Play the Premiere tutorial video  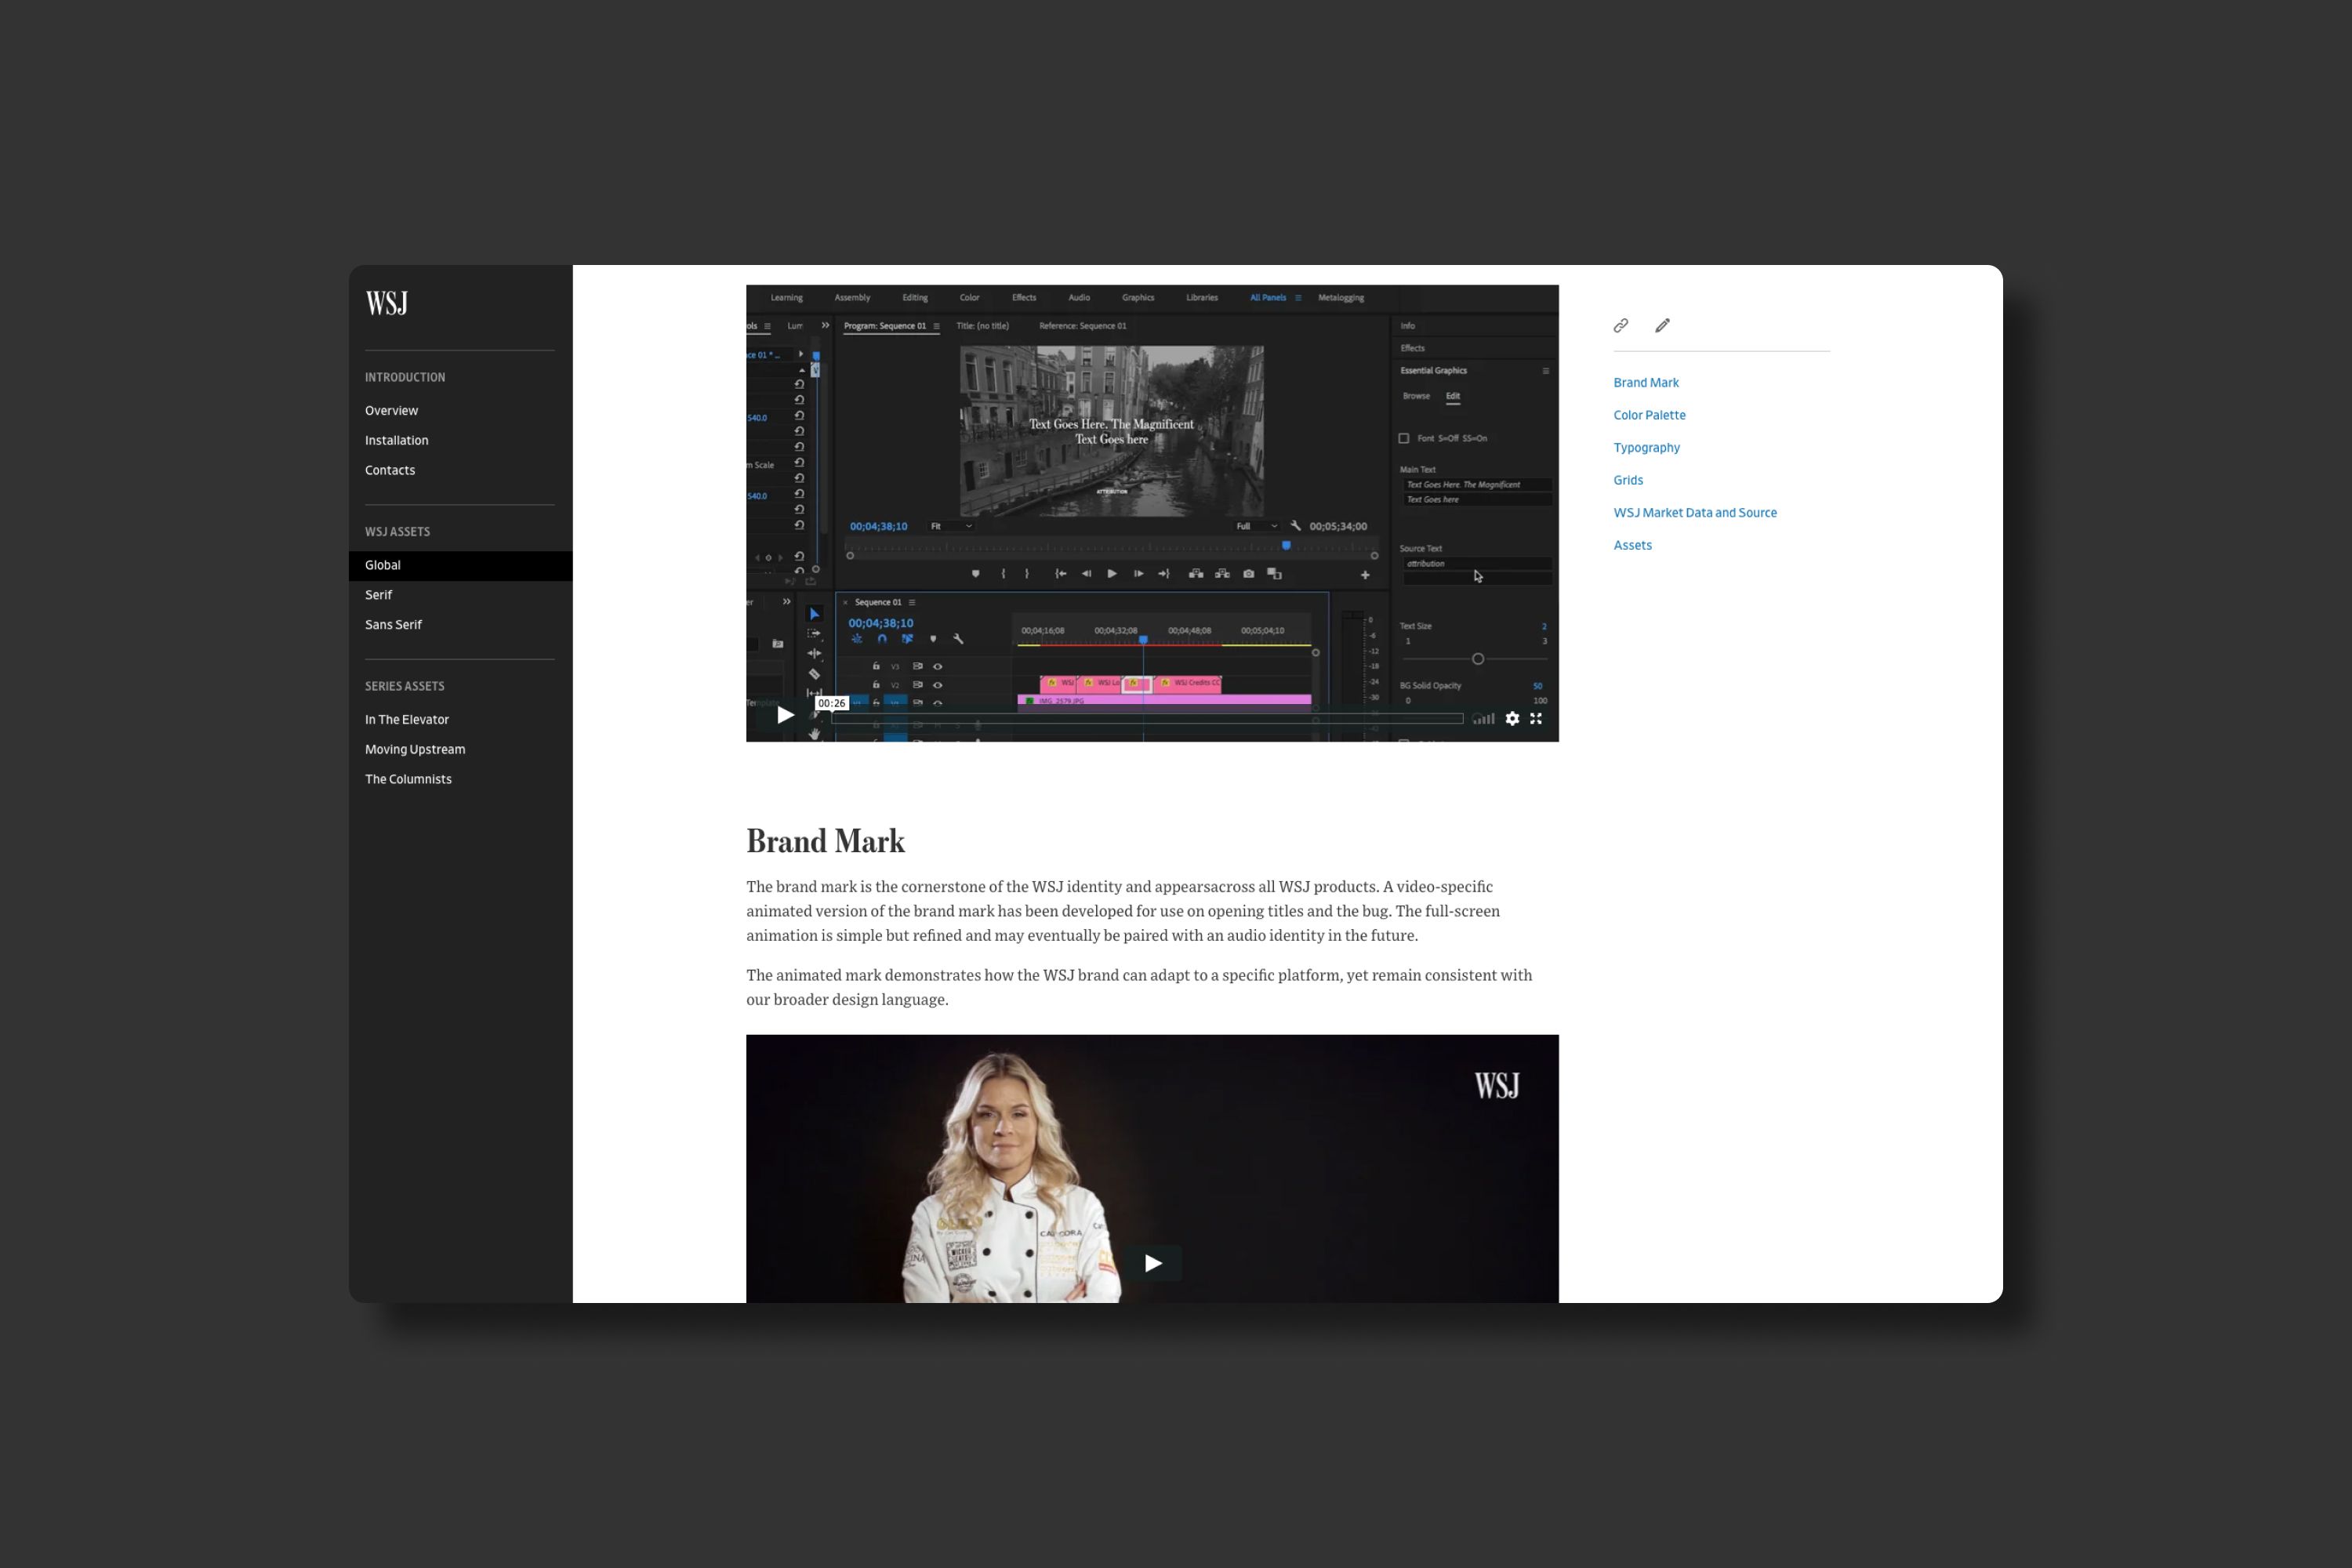[786, 715]
